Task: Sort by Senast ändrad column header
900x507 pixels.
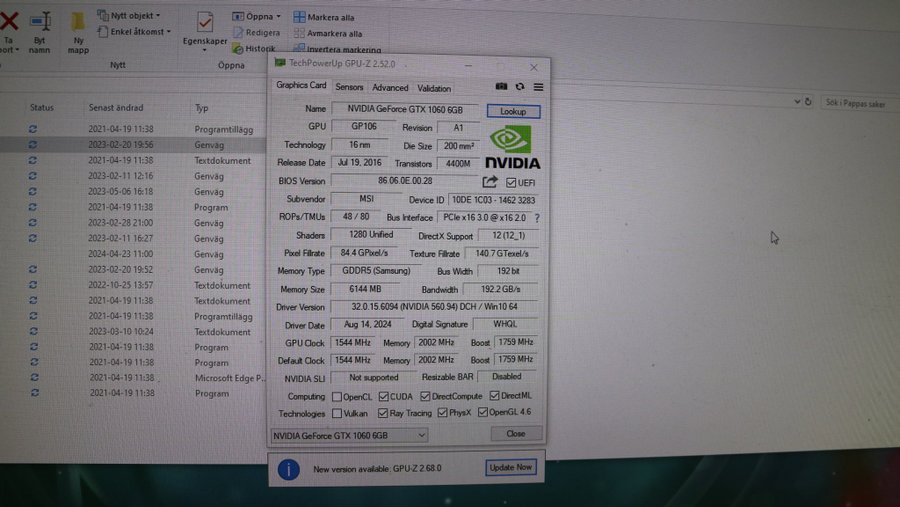Action: pos(116,107)
